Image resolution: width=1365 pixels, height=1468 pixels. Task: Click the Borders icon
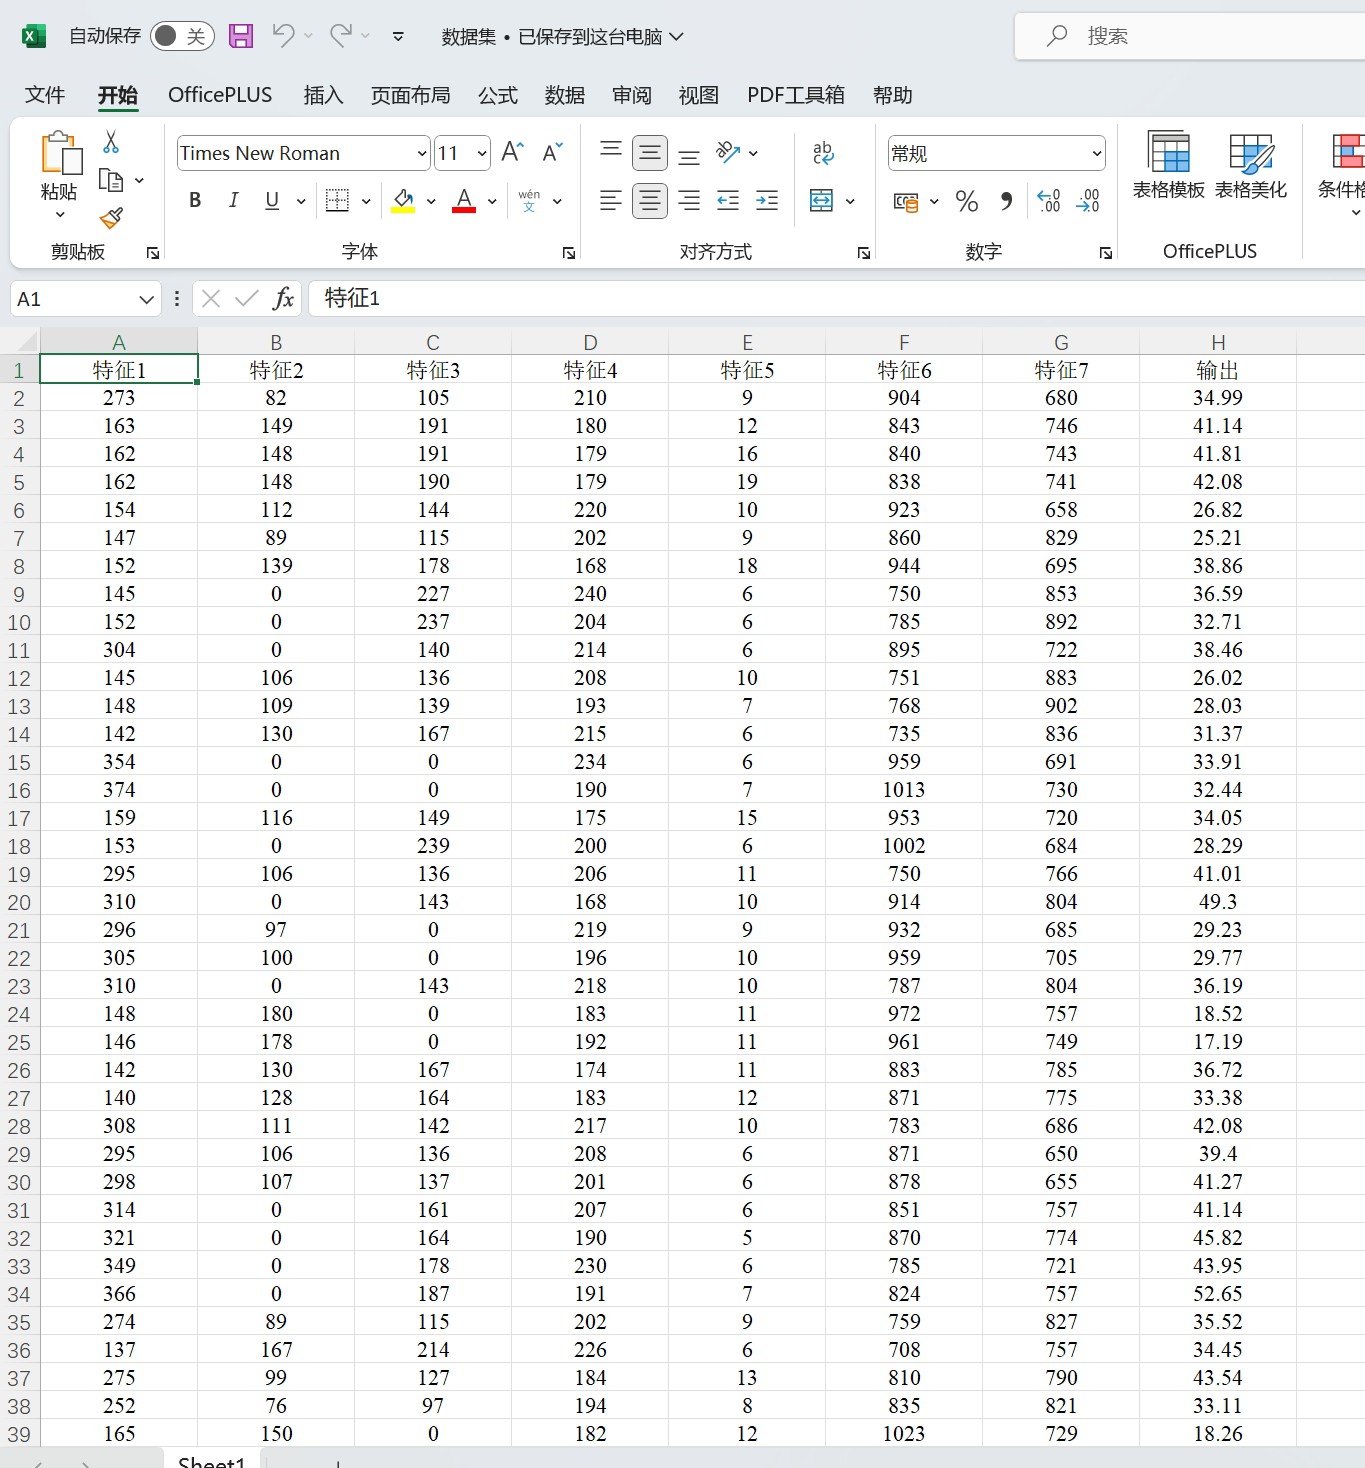click(x=338, y=200)
